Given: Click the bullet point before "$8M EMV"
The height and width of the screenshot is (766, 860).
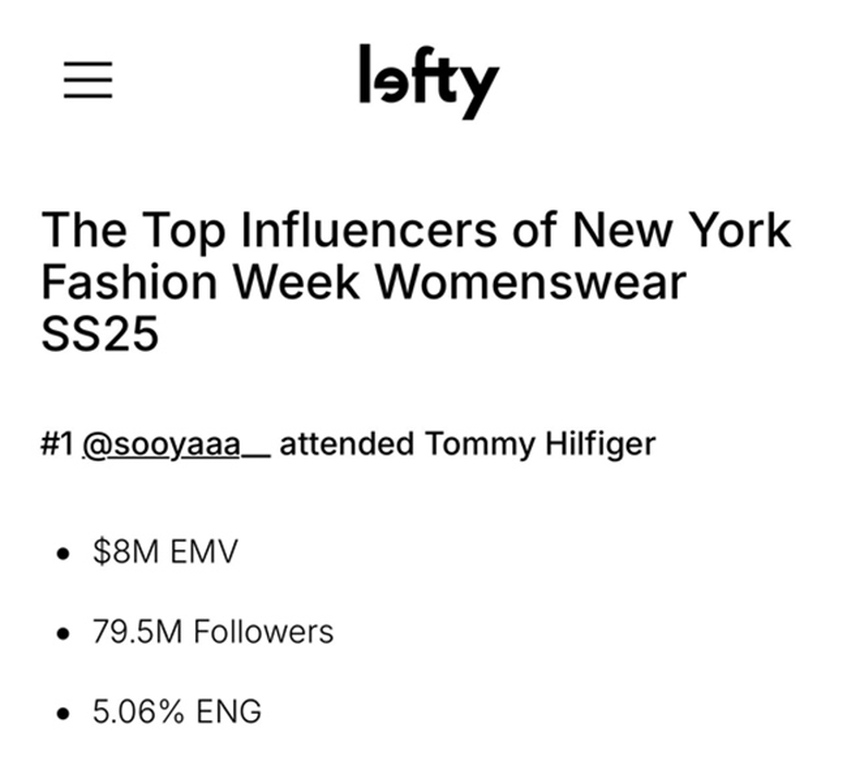Looking at the screenshot, I should tap(66, 553).
